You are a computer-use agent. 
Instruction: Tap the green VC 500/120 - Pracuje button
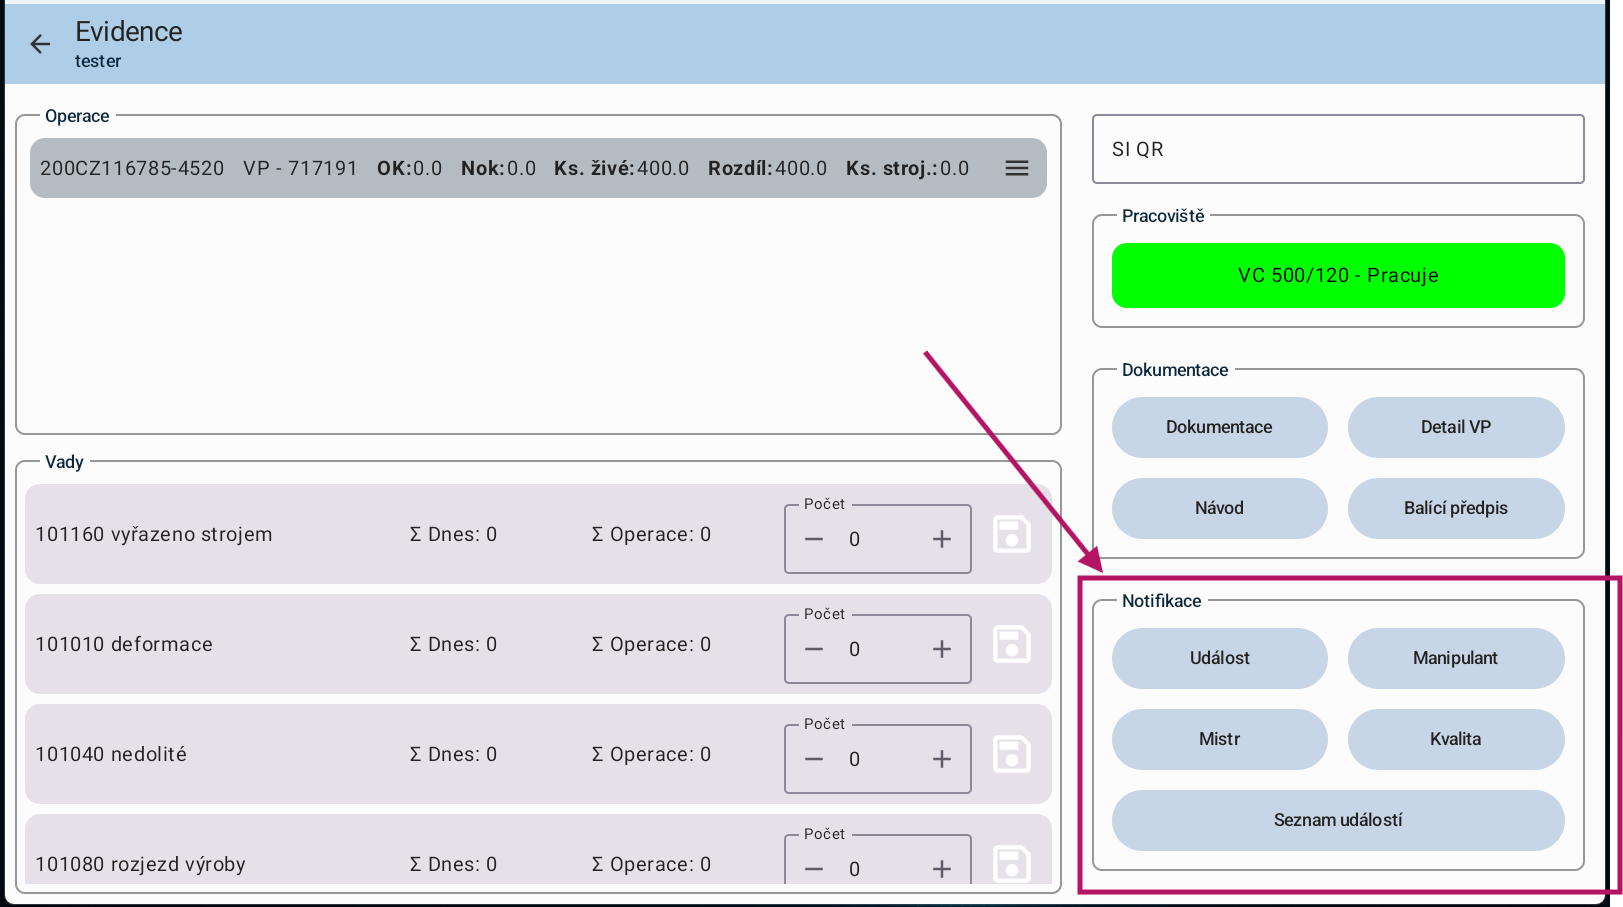[x=1337, y=275]
